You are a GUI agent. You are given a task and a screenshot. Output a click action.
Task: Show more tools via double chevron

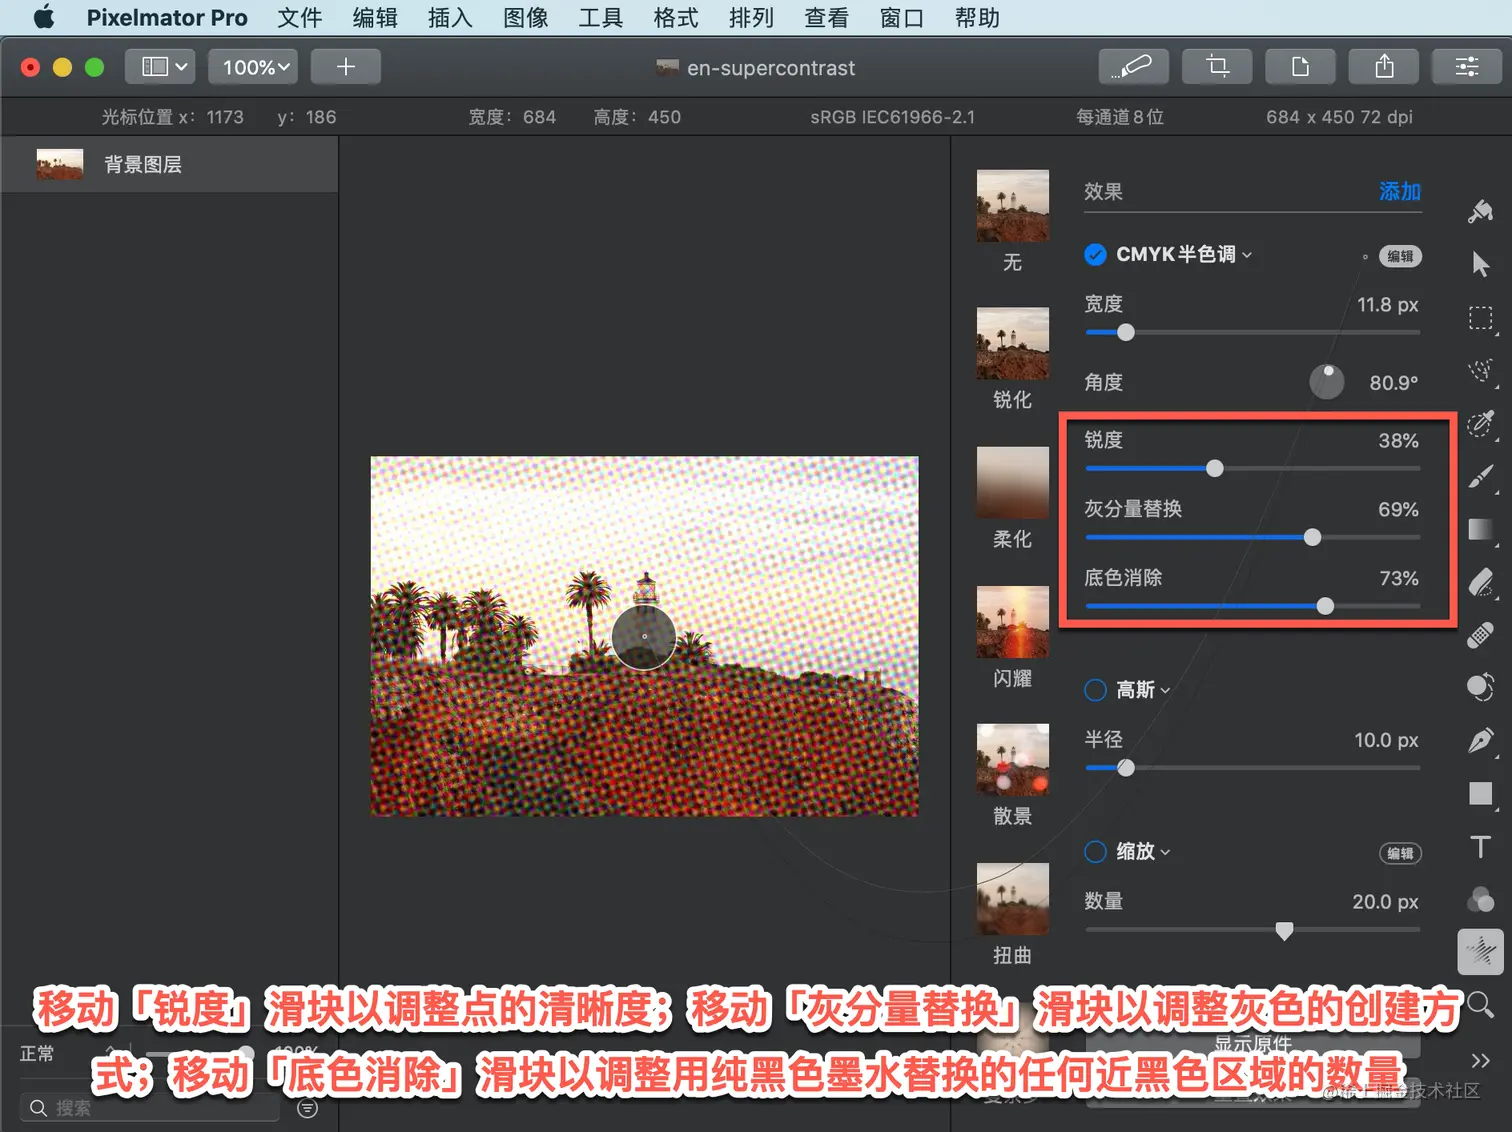coord(1481,1060)
